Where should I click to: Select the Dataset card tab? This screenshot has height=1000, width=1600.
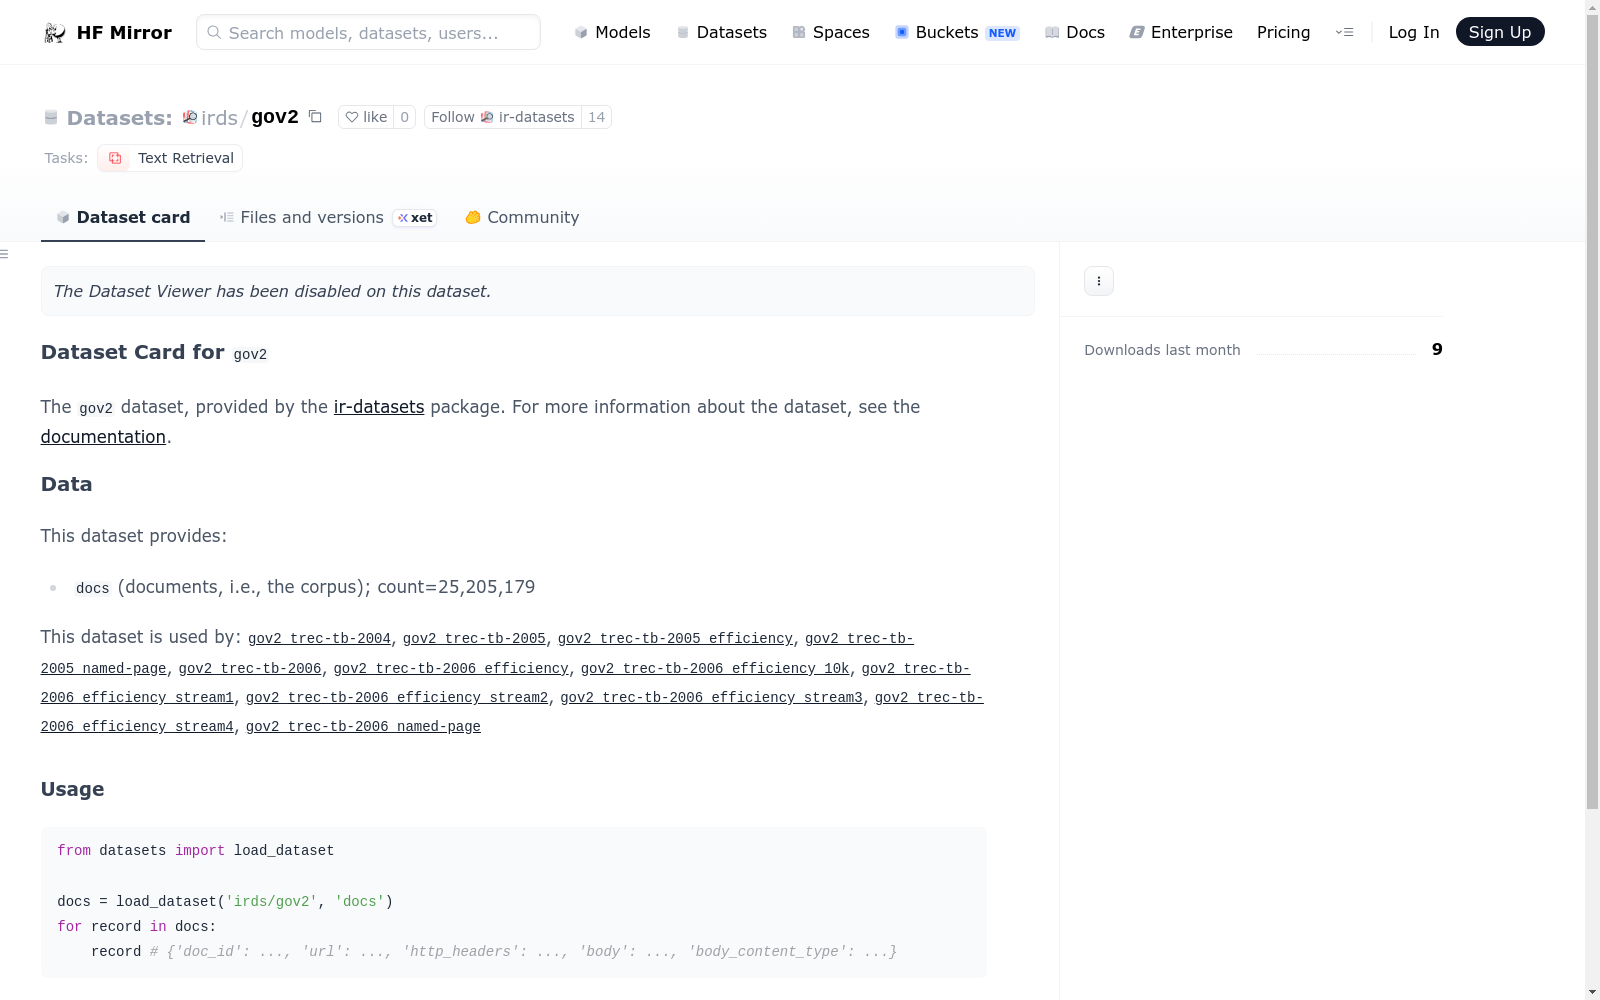coord(123,218)
